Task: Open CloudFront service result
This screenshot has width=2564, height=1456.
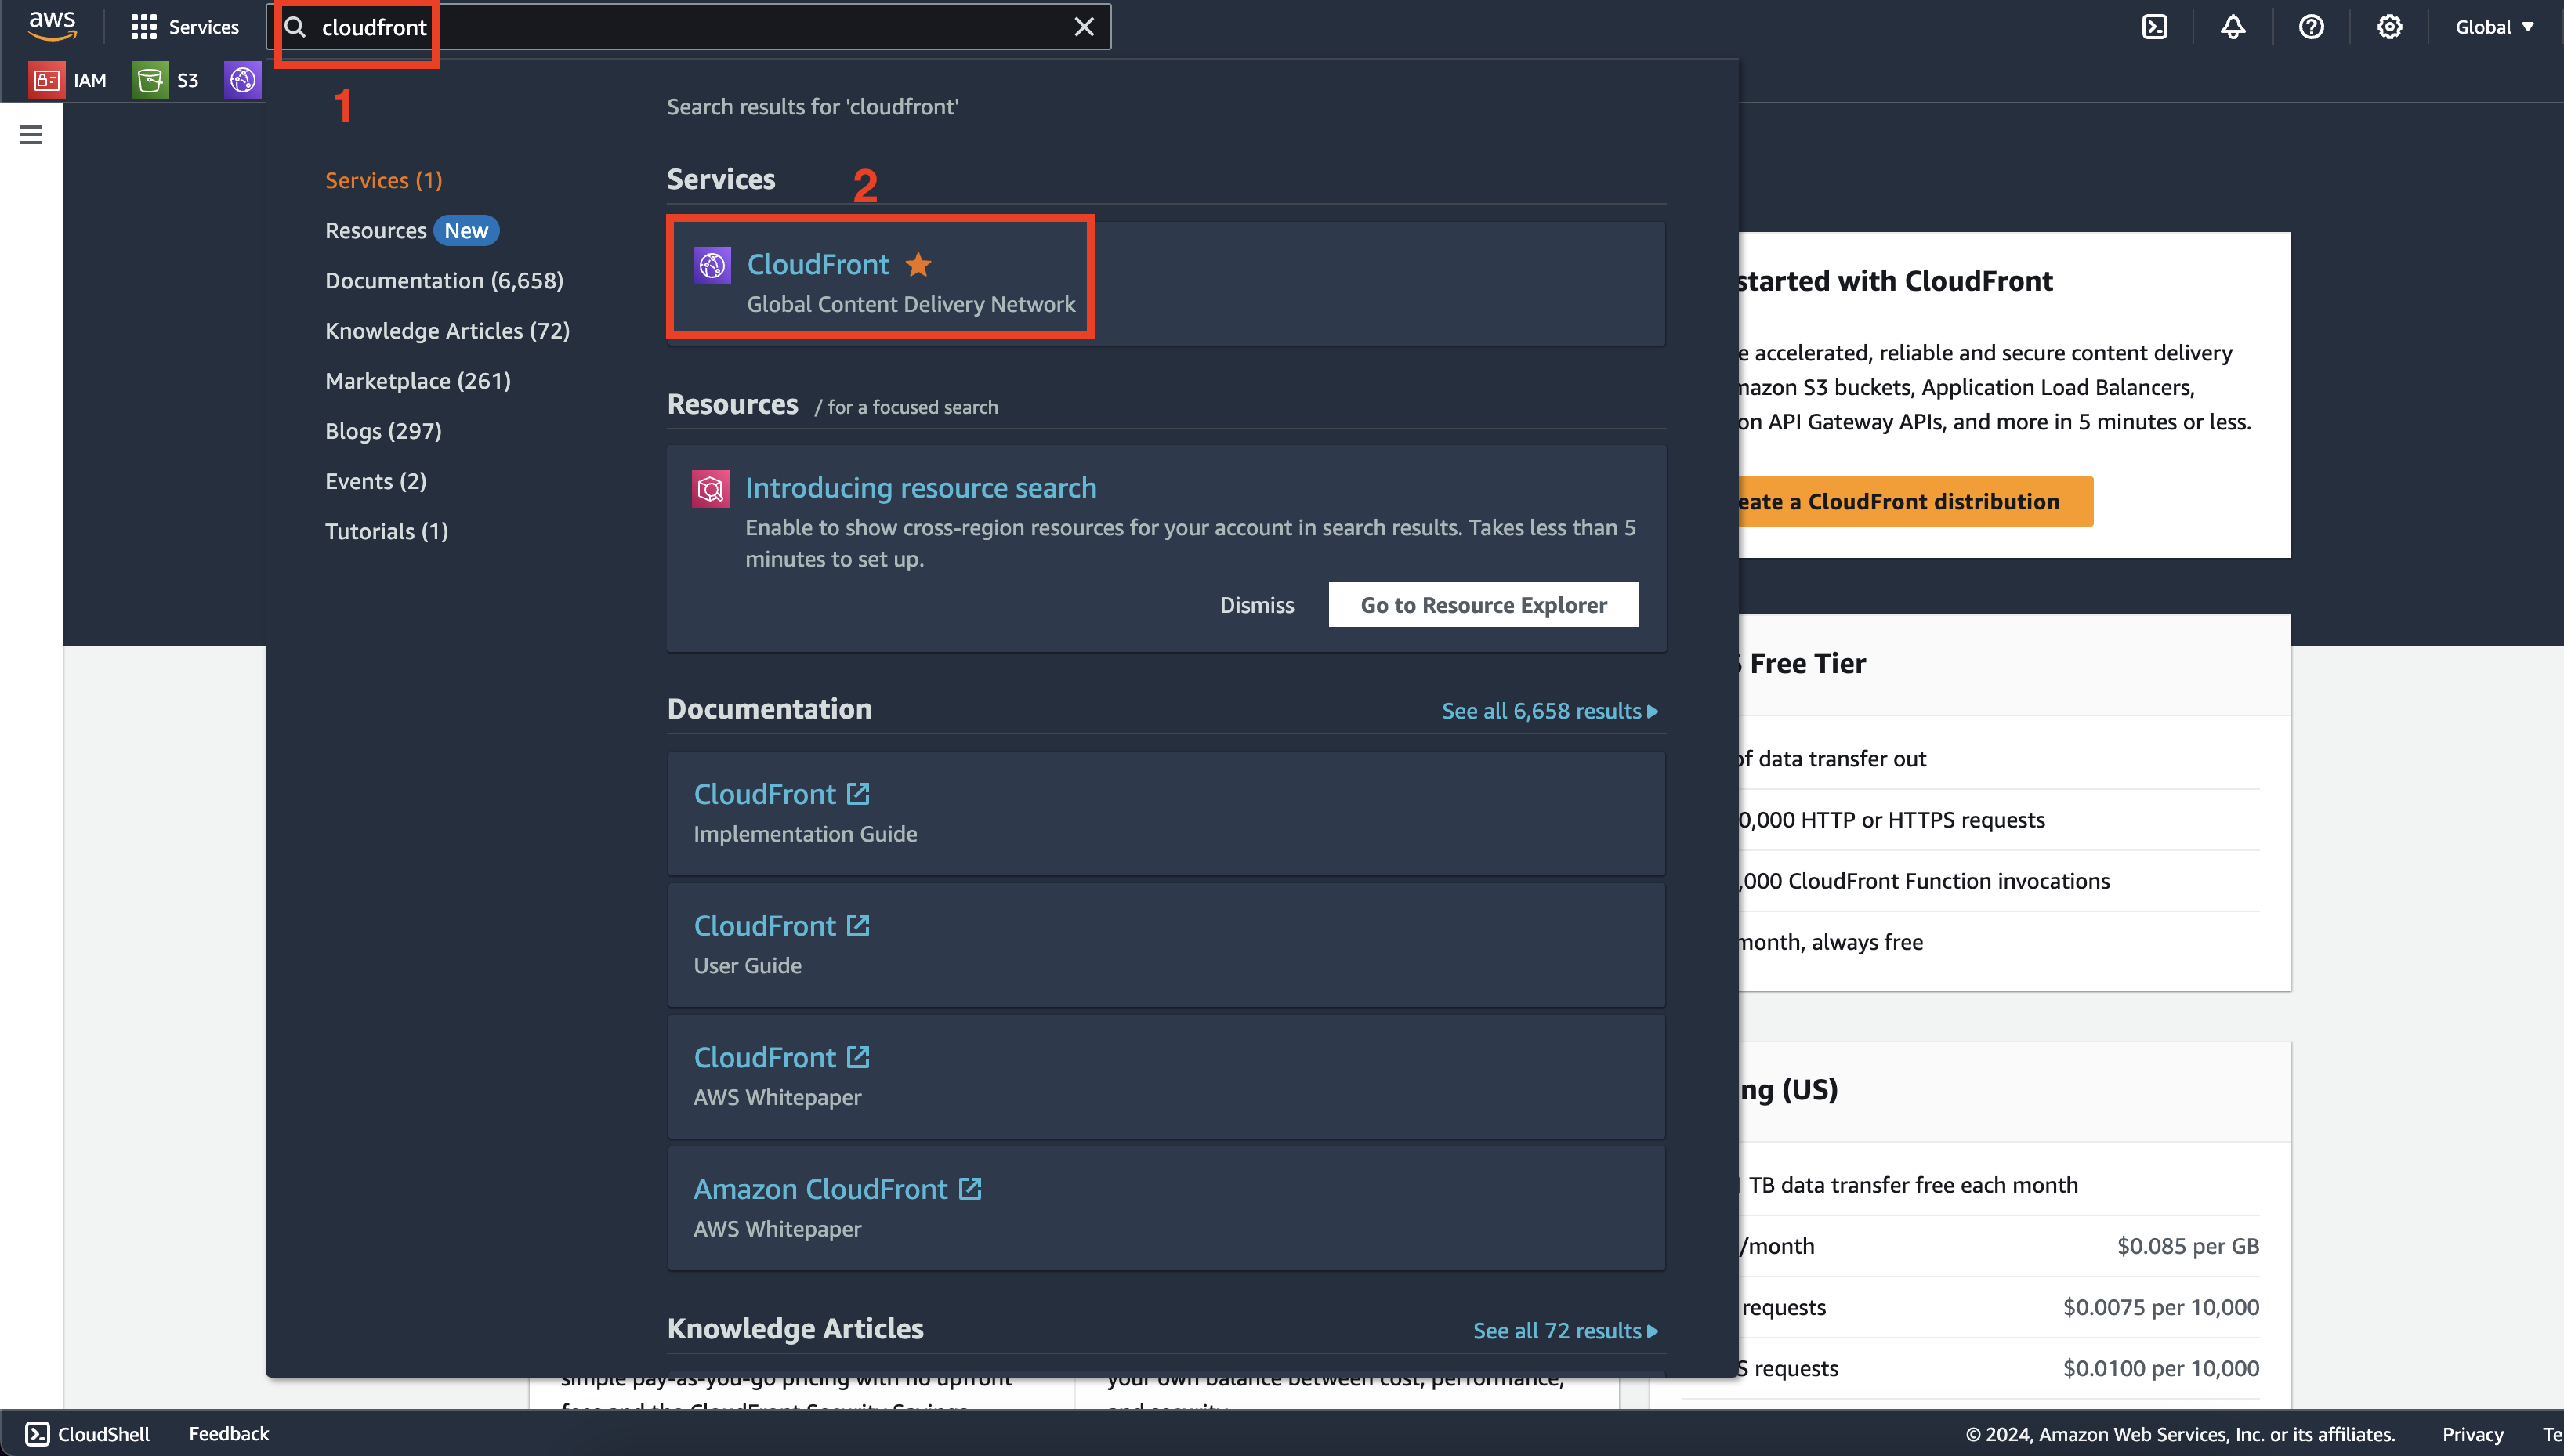Action: tap(818, 264)
